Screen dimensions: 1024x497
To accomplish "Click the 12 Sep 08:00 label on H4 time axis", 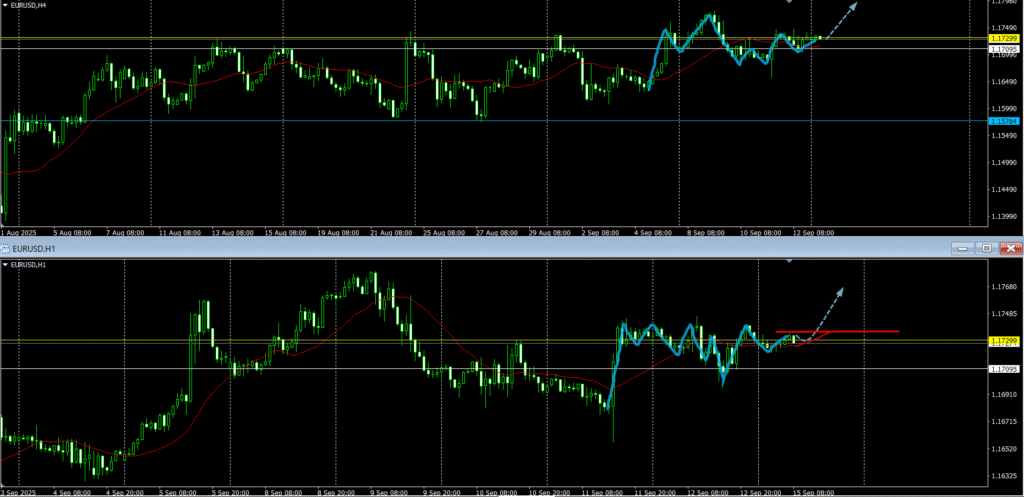I will point(812,232).
